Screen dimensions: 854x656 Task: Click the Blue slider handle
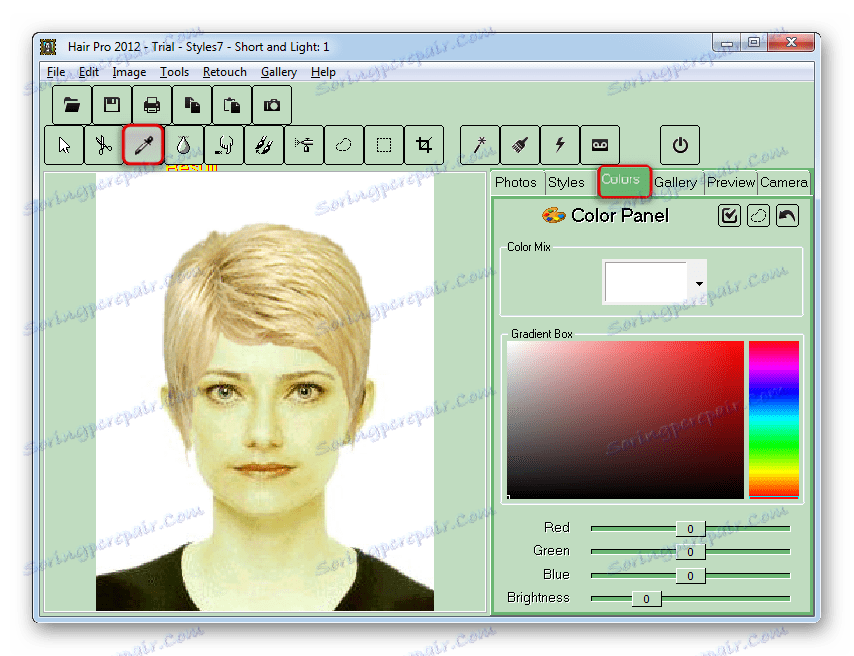(x=690, y=575)
